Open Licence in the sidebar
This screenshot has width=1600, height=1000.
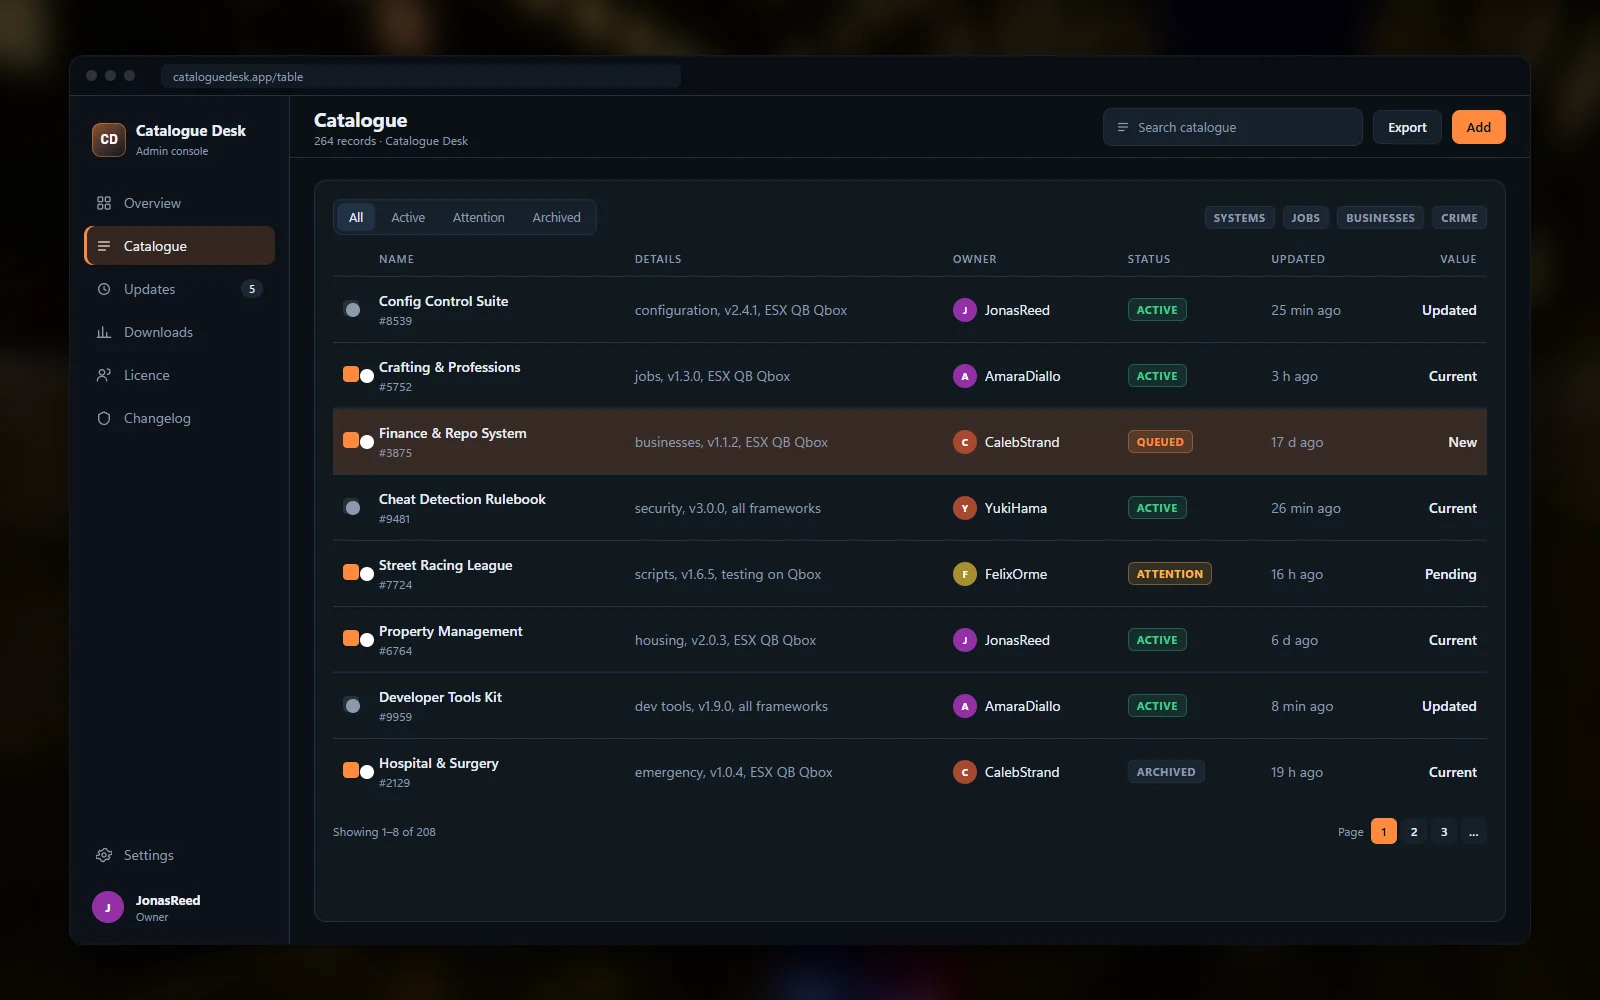point(179,375)
